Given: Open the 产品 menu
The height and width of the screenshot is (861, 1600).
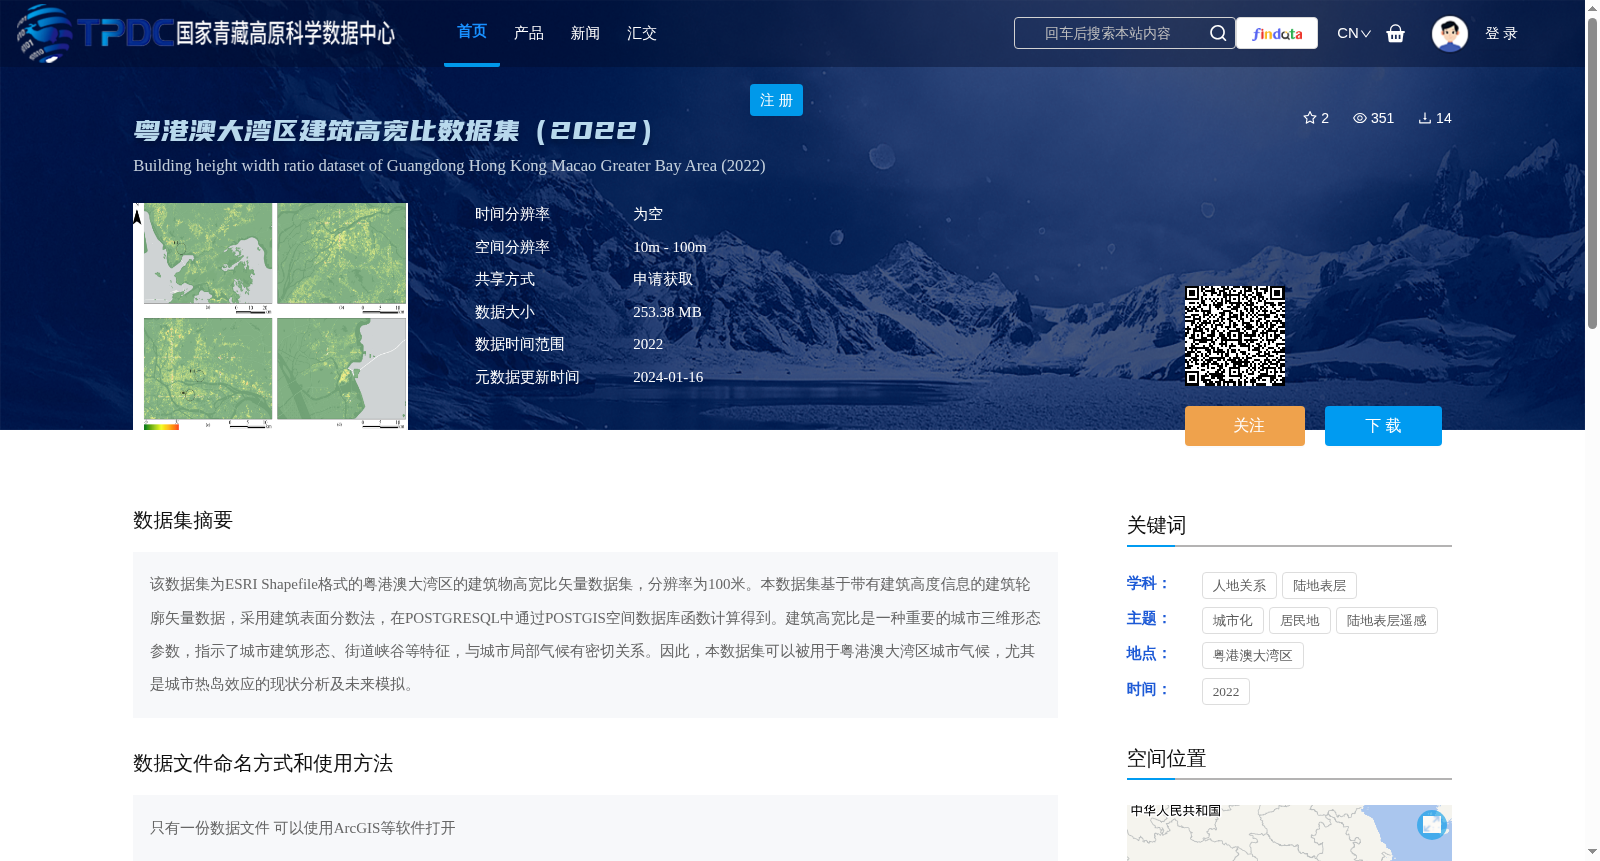Looking at the screenshot, I should pyautogui.click(x=529, y=33).
